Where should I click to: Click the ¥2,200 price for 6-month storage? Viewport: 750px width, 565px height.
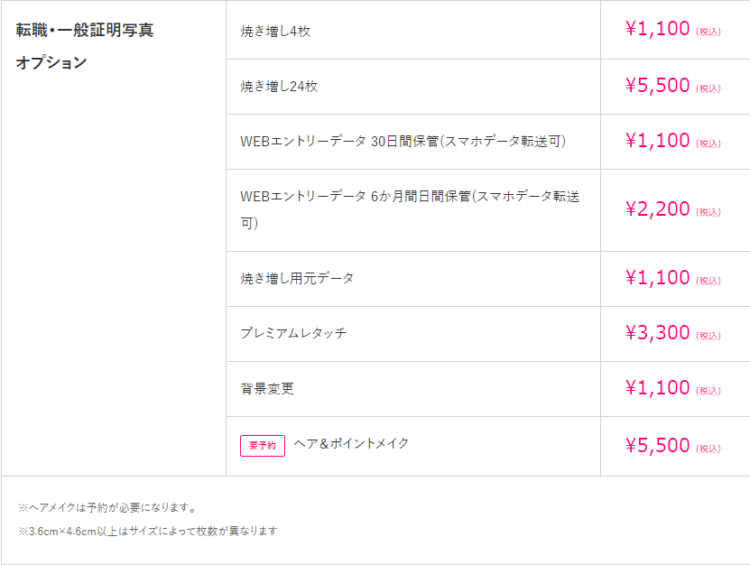click(x=673, y=210)
